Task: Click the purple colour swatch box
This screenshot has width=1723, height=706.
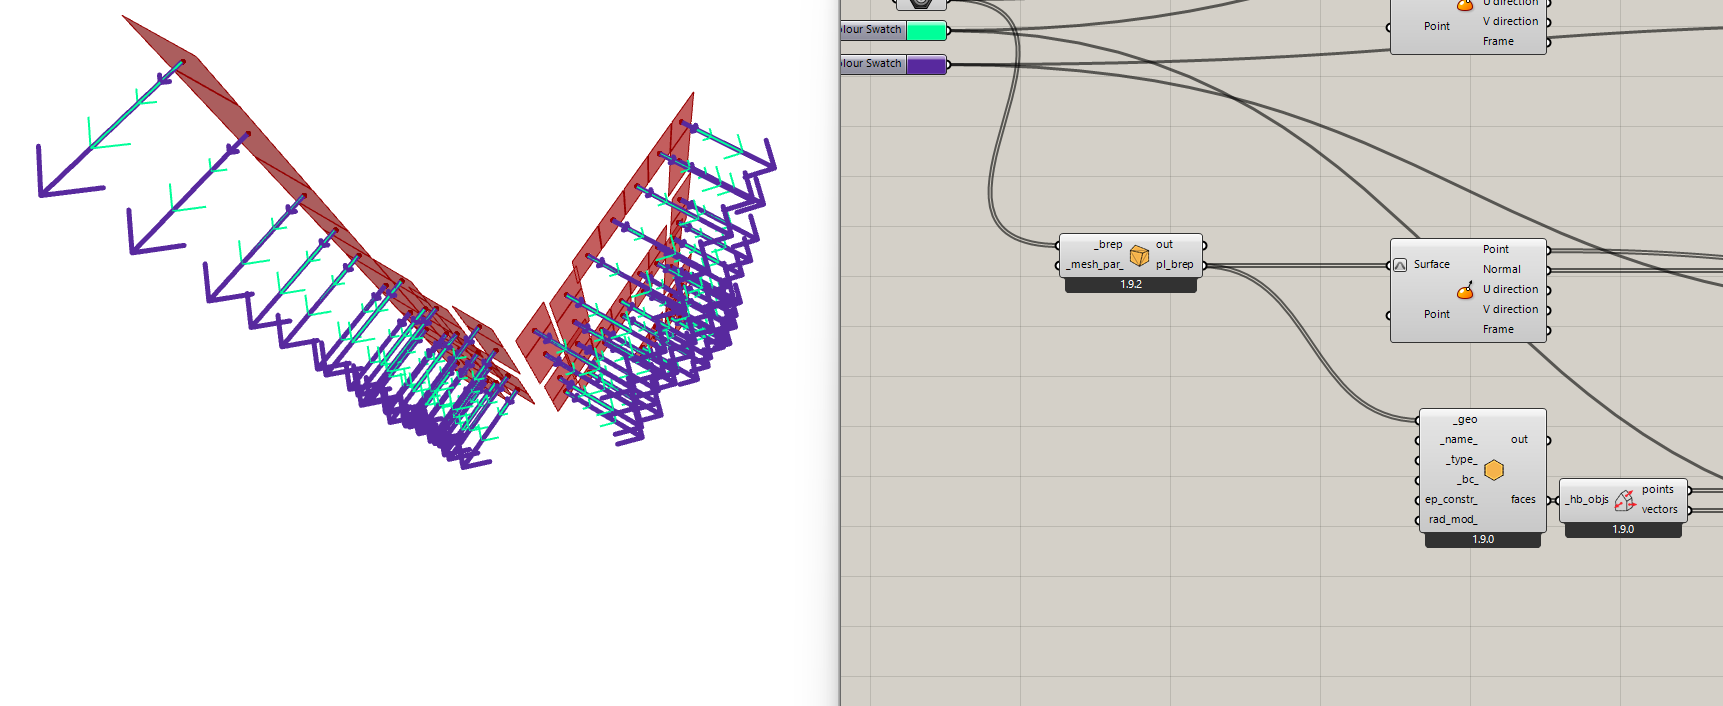Action: pyautogui.click(x=926, y=64)
